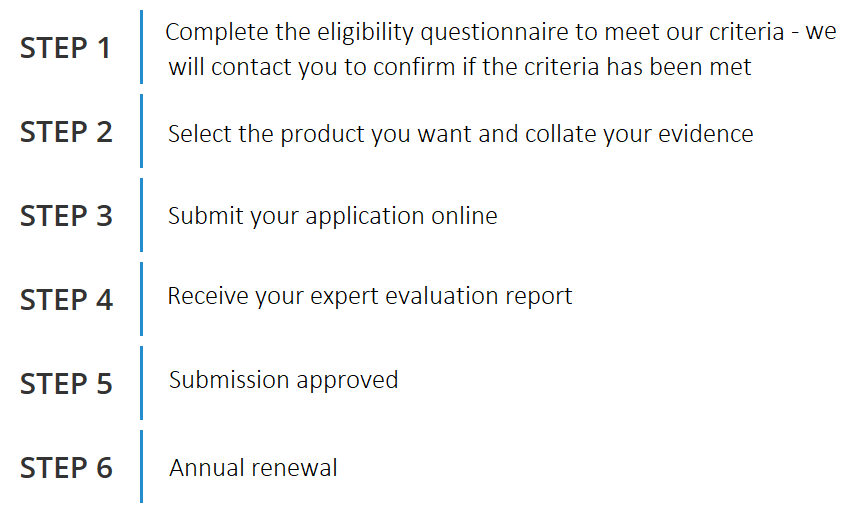Image resolution: width=850 pixels, height=518 pixels.
Task: Click the STEP 3 heading
Action: coord(66,216)
